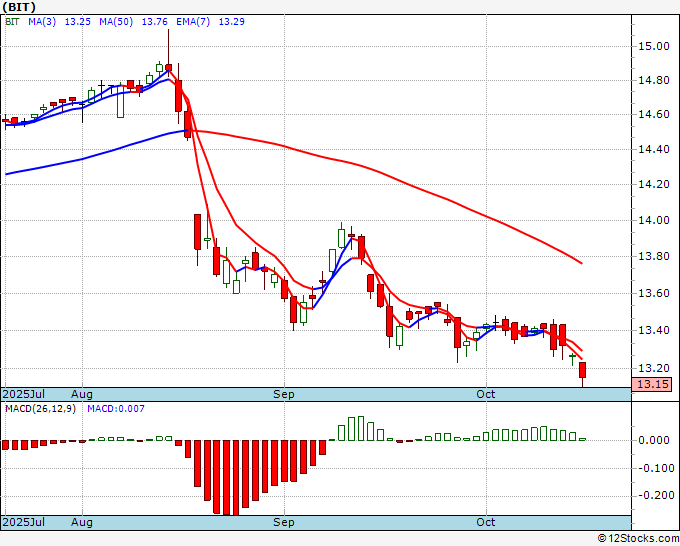Click the 13.60 price axis label
The height and width of the screenshot is (546, 680).
[x=654, y=294]
